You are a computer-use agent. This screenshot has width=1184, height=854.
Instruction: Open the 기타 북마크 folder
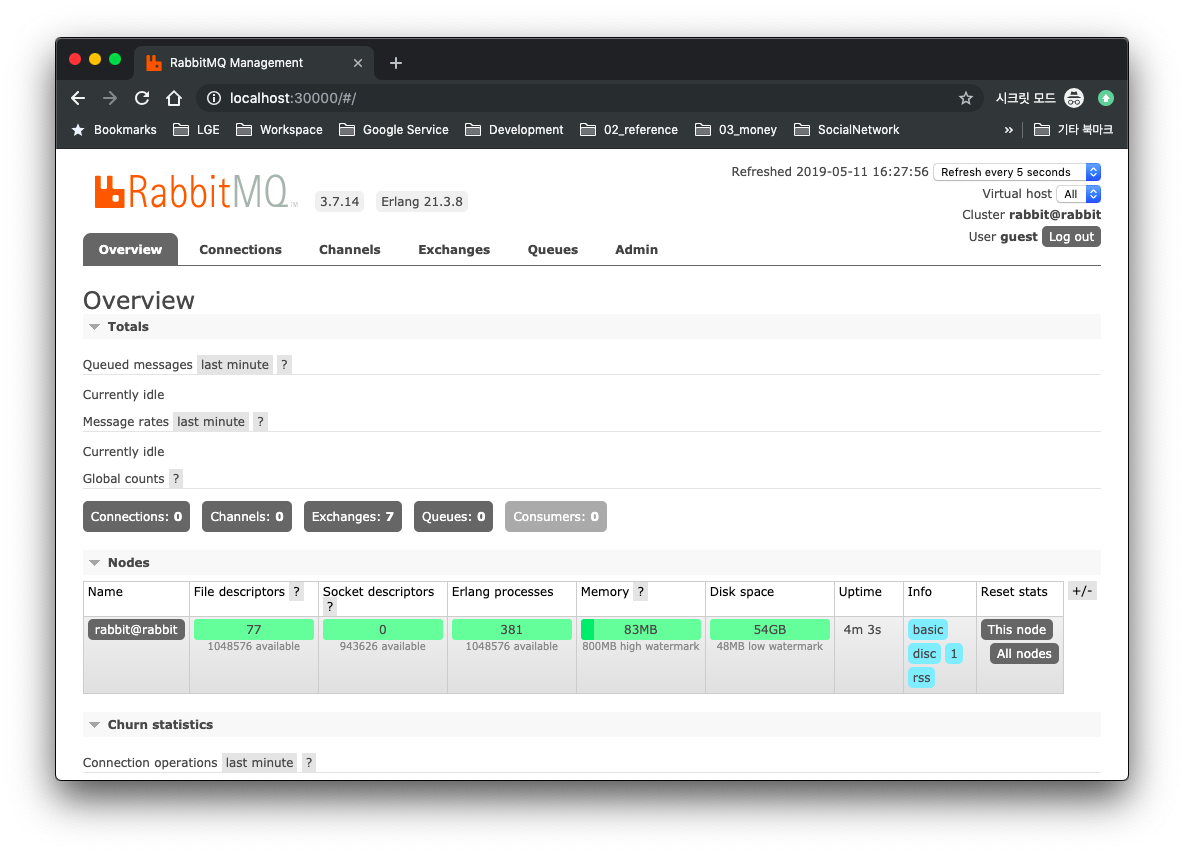(1073, 130)
